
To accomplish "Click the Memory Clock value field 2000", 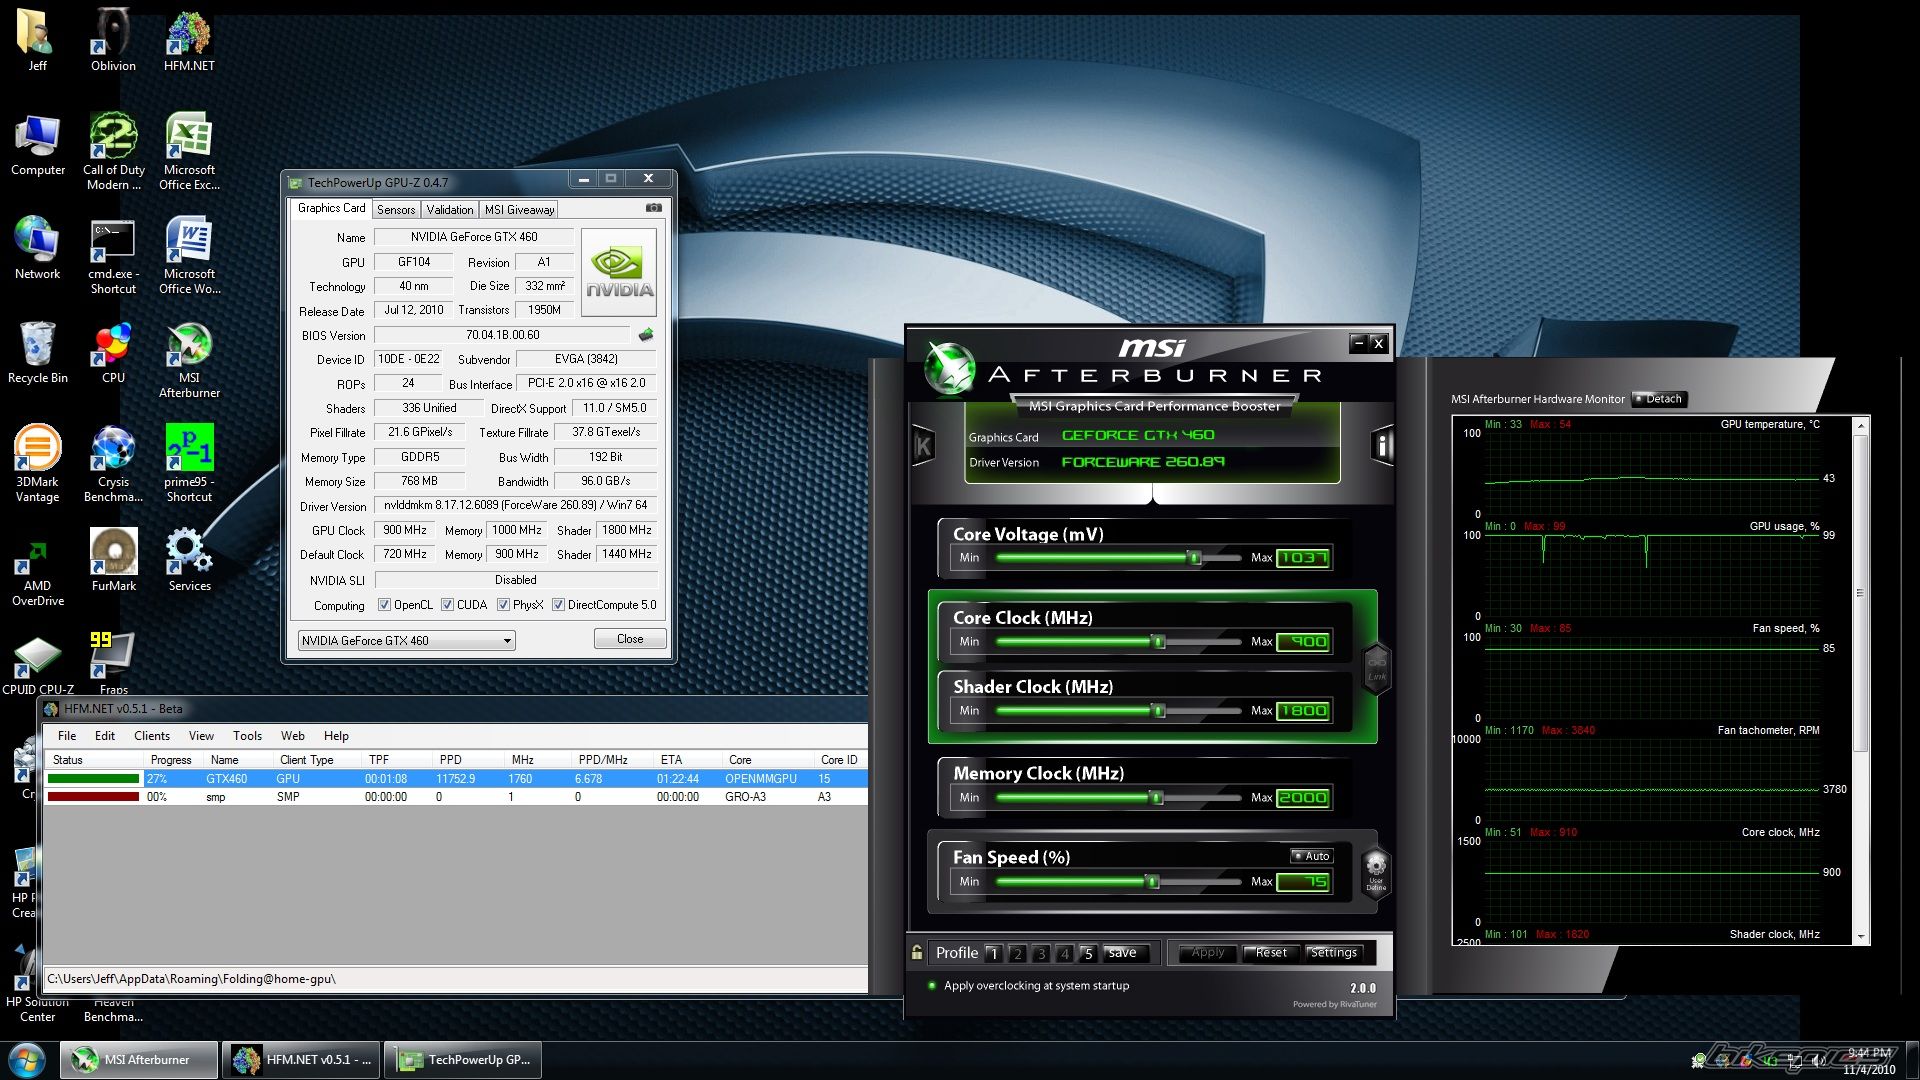I will tap(1303, 798).
